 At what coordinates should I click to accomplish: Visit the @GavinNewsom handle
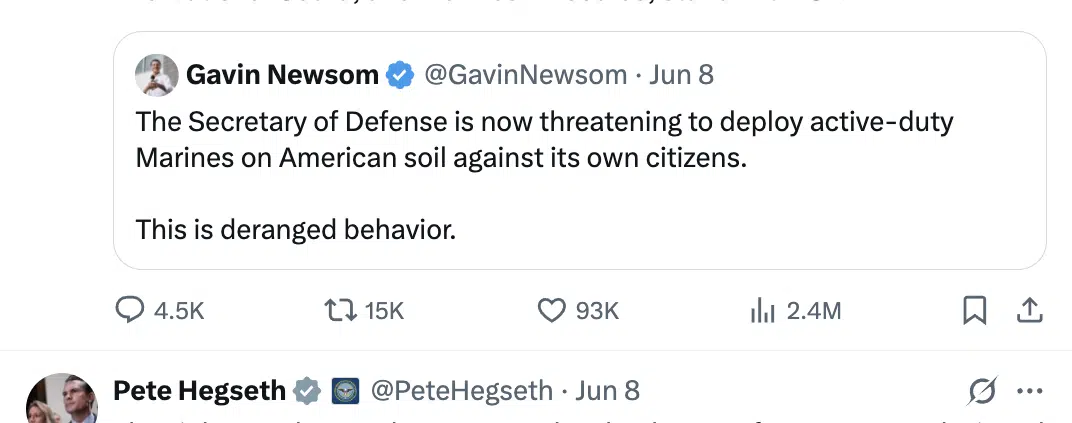pyautogui.click(x=526, y=75)
